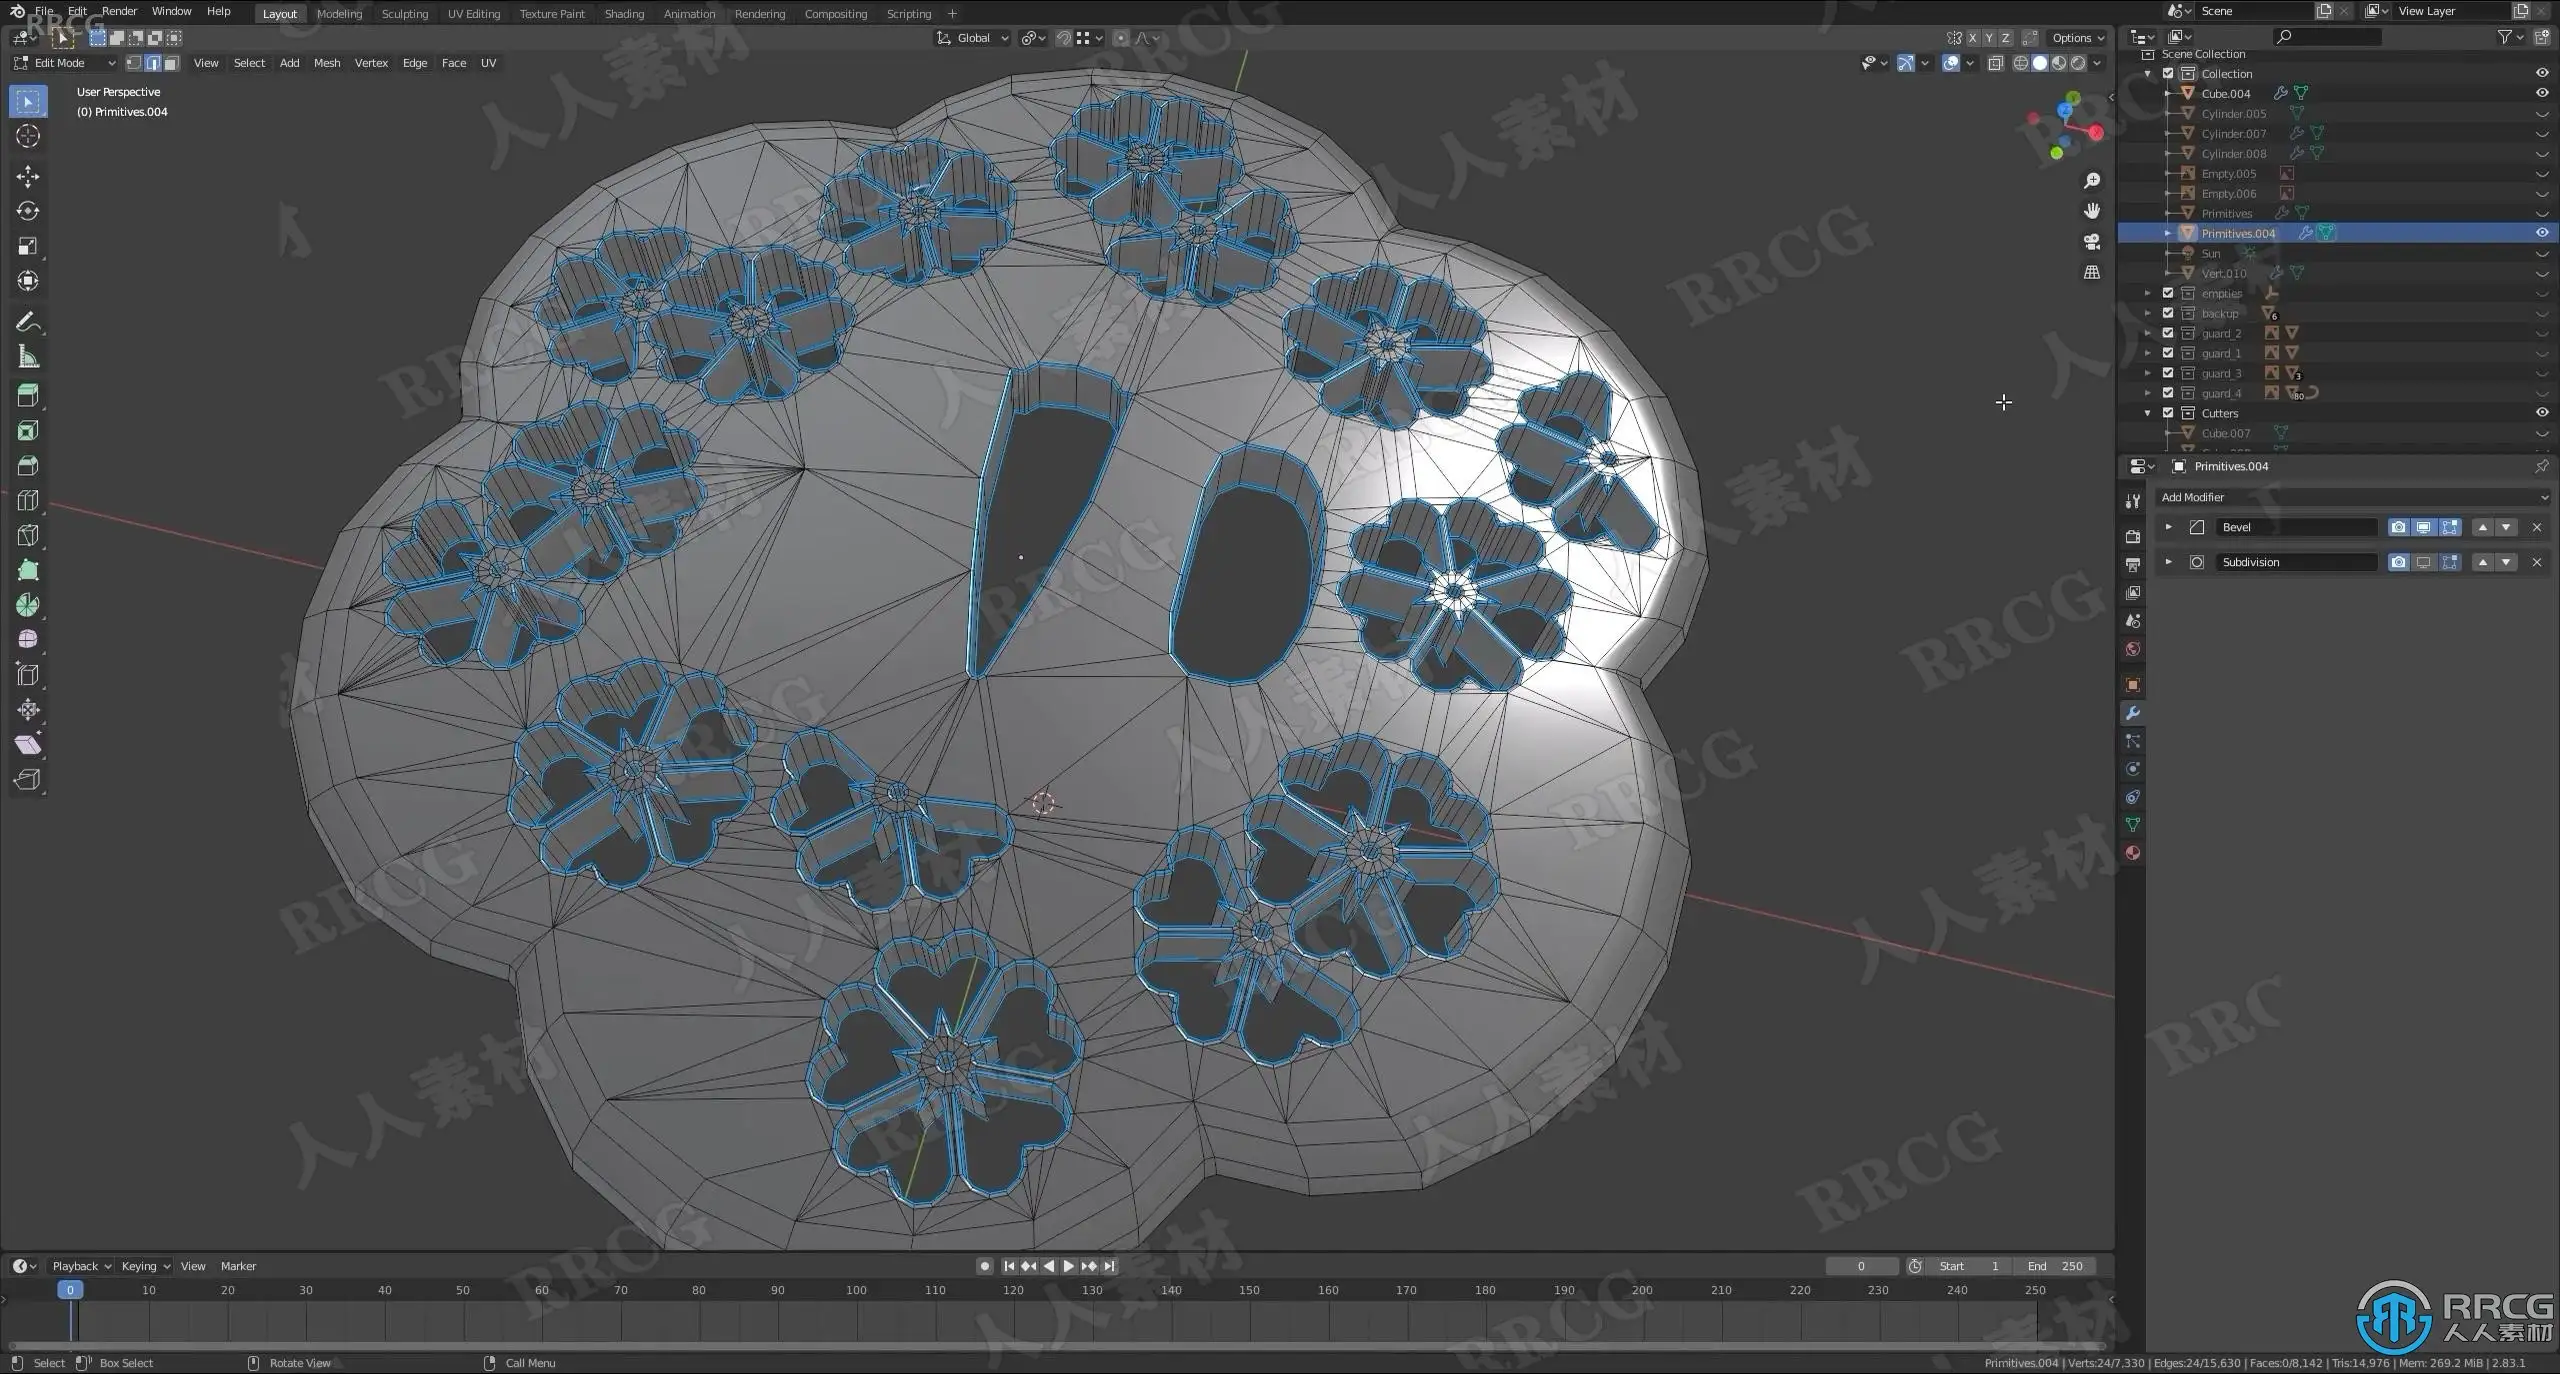
Task: Pick the Measure tool
Action: point(28,357)
